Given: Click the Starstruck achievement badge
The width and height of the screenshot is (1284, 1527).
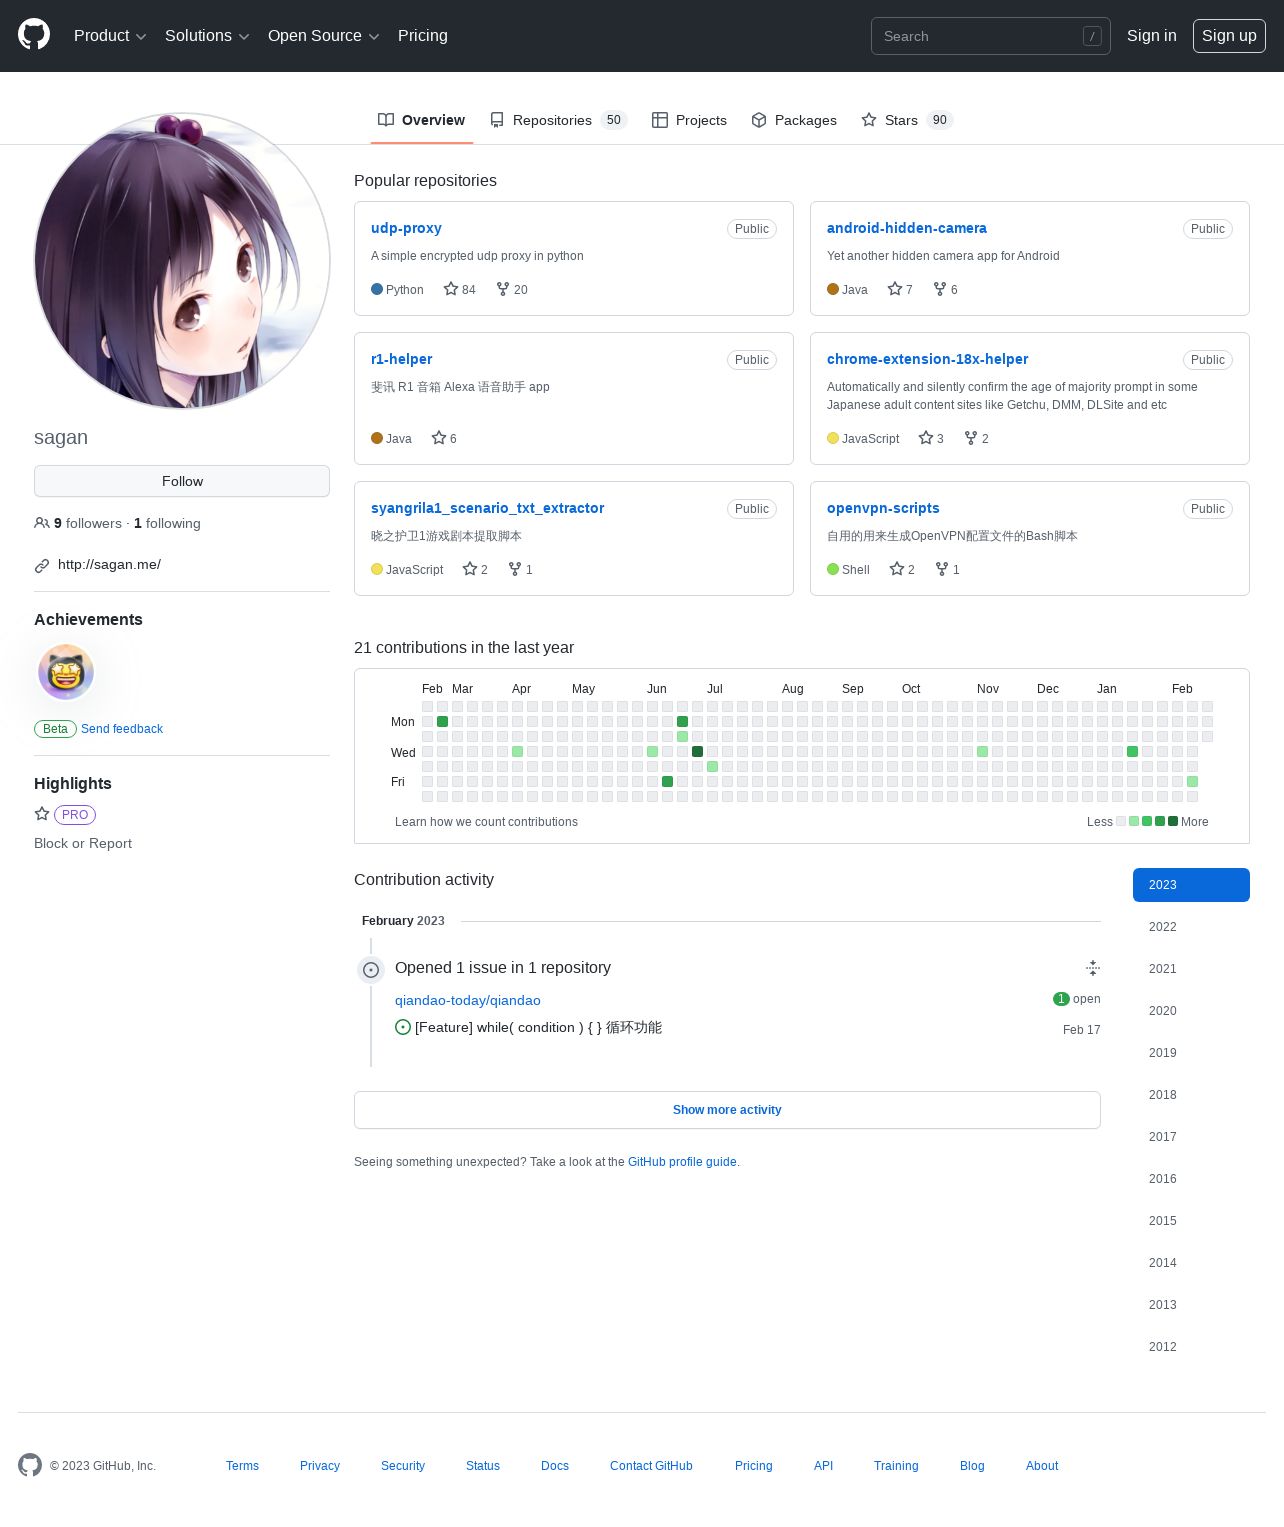Looking at the screenshot, I should click(66, 672).
